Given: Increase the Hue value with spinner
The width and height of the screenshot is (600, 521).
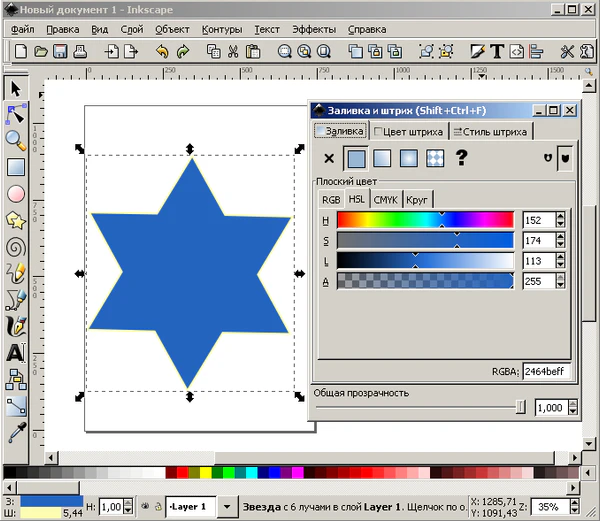Looking at the screenshot, I should pos(560,215).
